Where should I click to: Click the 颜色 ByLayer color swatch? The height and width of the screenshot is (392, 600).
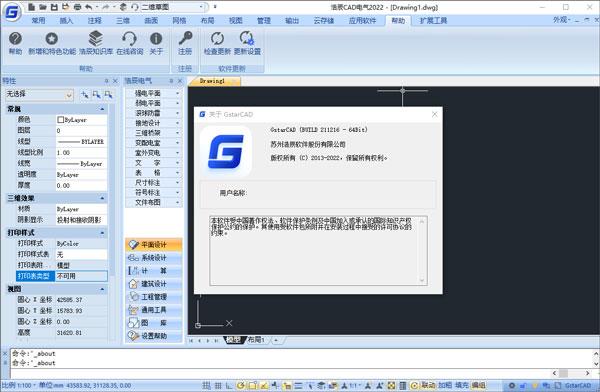pyautogui.click(x=60, y=120)
